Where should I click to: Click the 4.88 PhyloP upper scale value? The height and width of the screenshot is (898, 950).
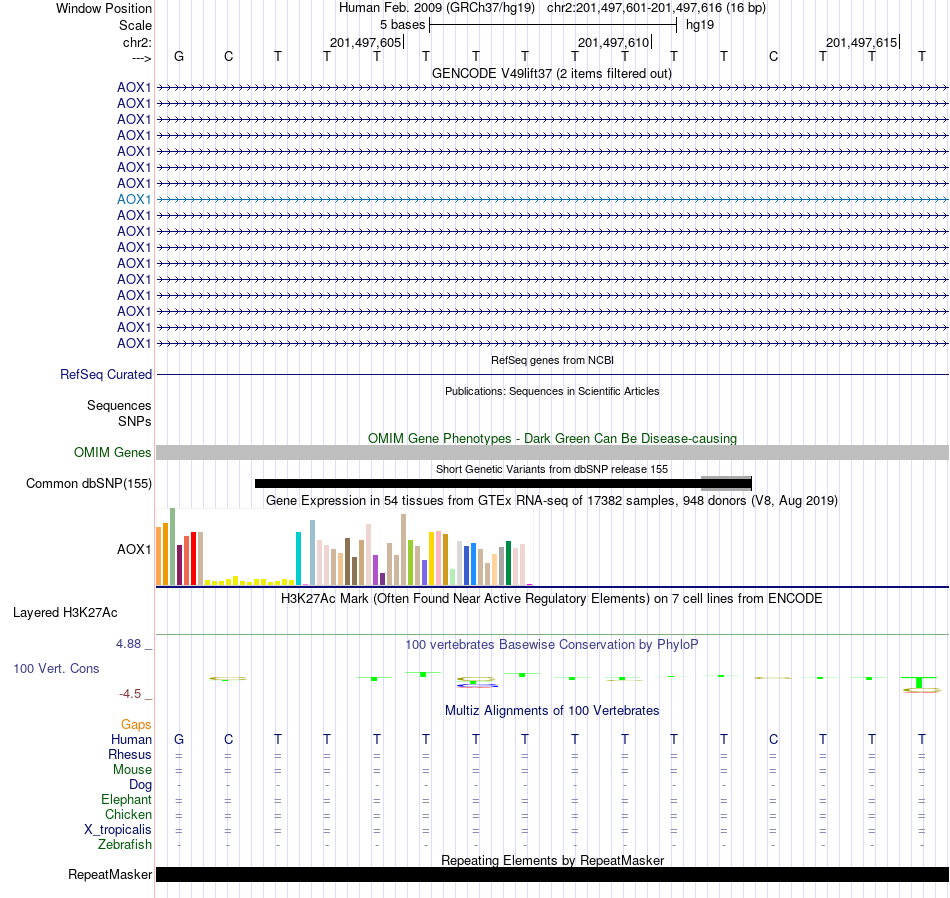pos(128,644)
